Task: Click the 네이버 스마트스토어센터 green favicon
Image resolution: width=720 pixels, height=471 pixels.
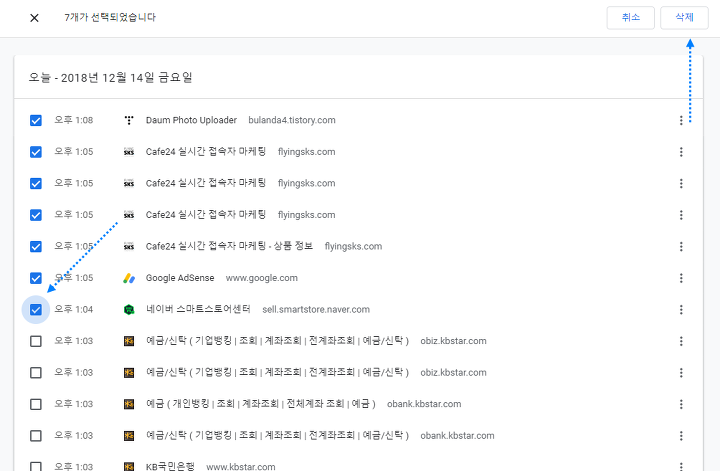Action: (129, 310)
